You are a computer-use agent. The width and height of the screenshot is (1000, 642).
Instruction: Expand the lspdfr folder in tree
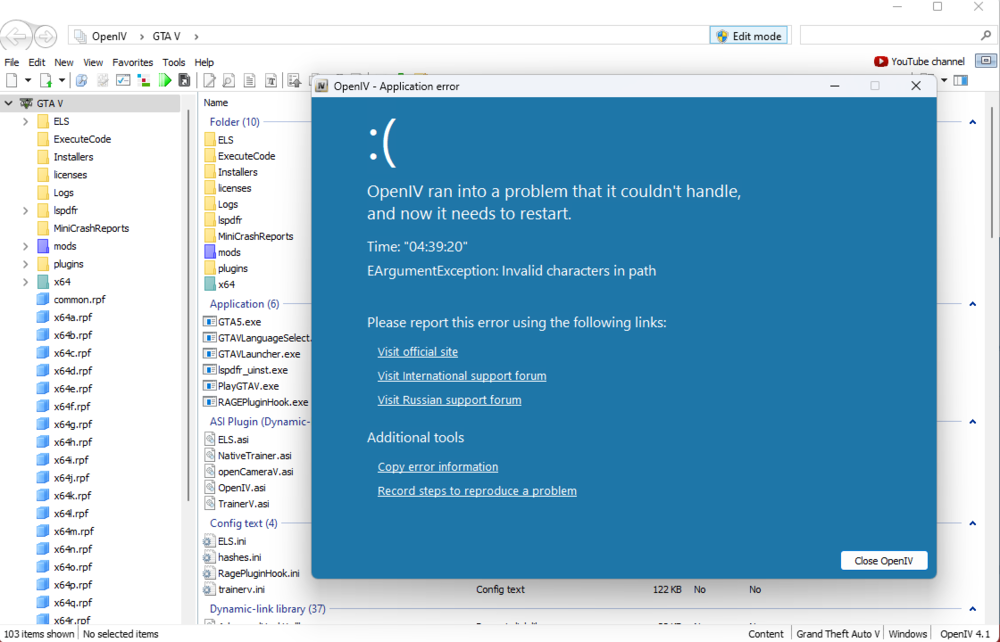click(26, 210)
